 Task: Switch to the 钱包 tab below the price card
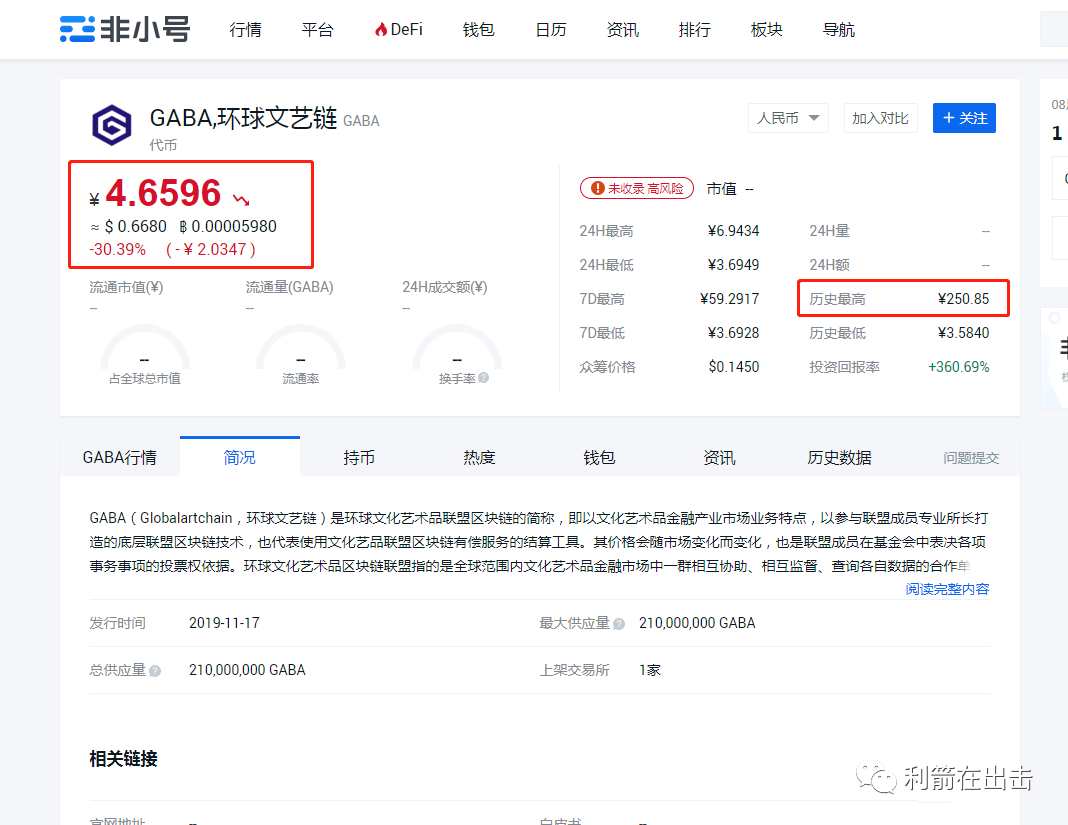(x=599, y=456)
